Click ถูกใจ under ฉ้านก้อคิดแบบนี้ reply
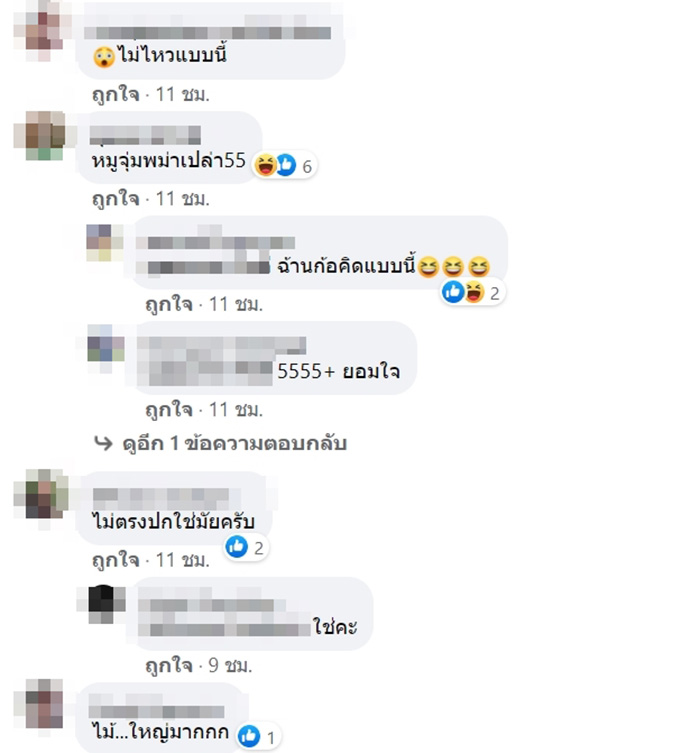Screen dimensions: 700x753 click(169, 304)
